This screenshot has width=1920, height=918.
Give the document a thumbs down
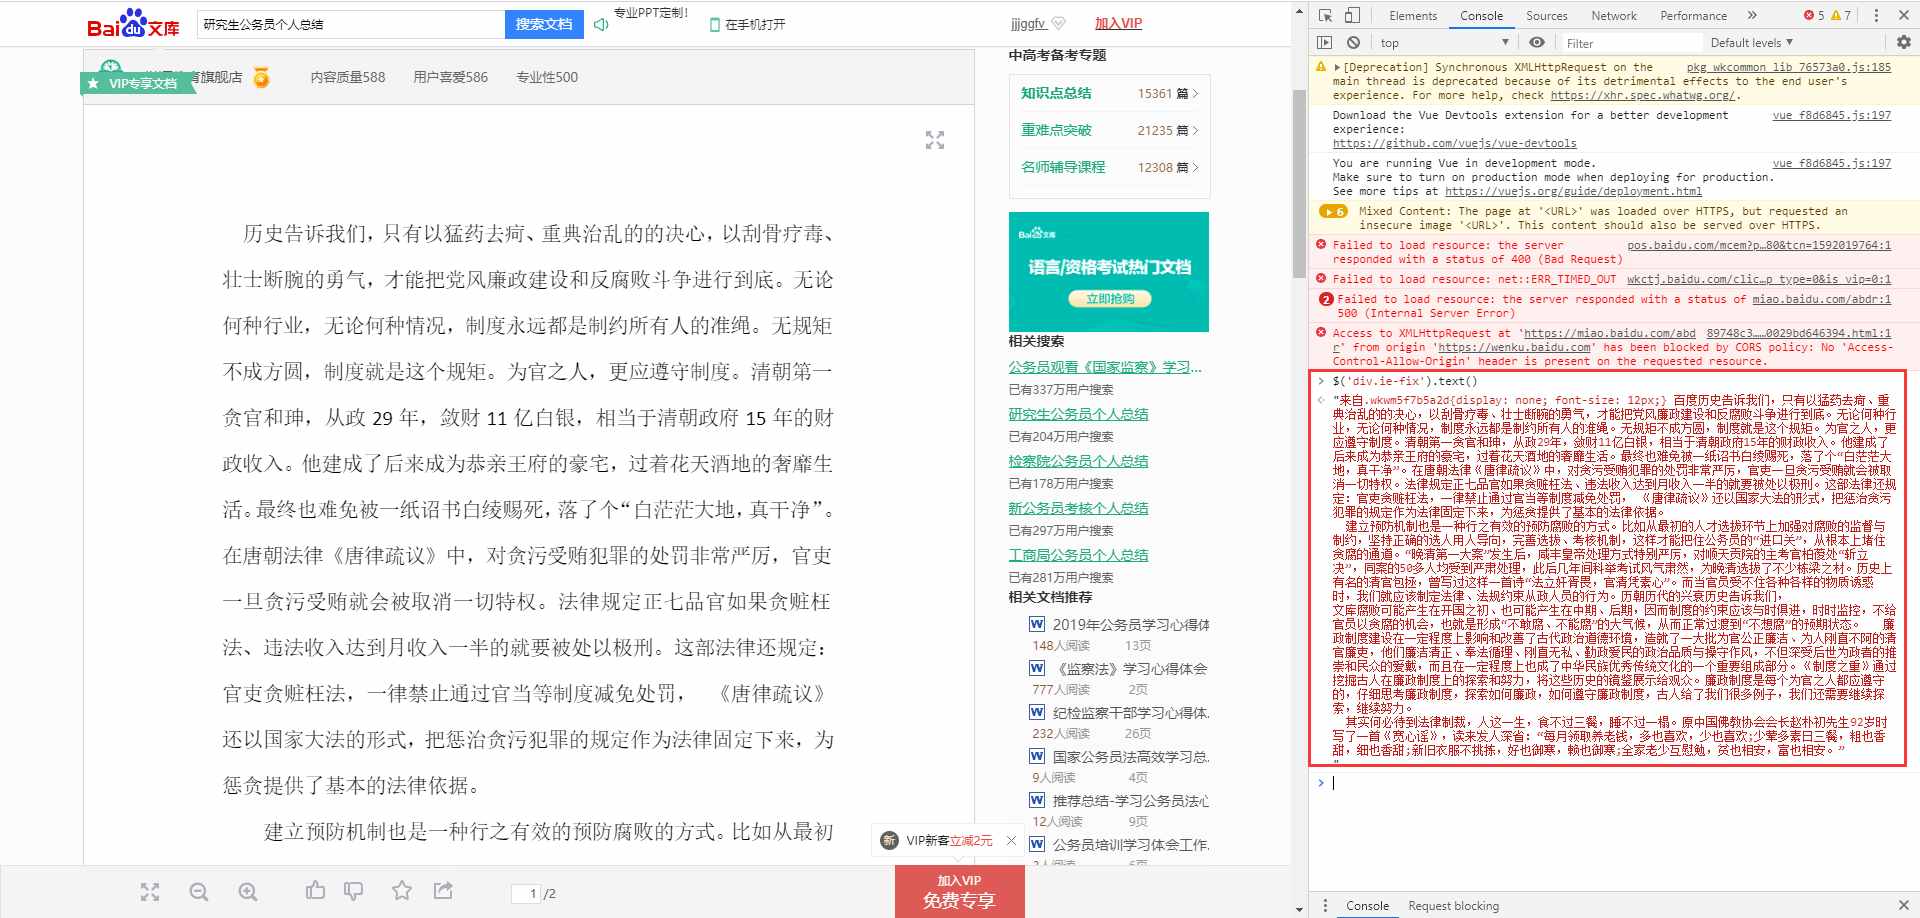point(354,890)
